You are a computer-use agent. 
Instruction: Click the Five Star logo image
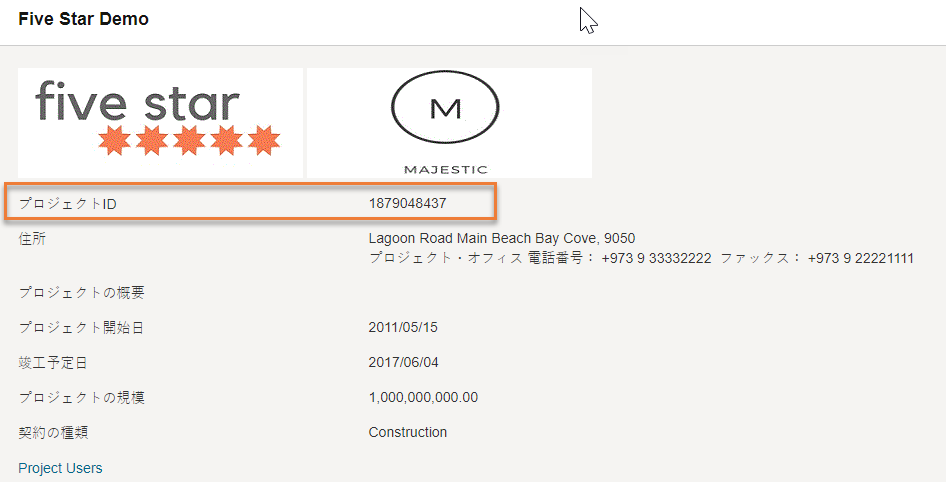pos(160,123)
